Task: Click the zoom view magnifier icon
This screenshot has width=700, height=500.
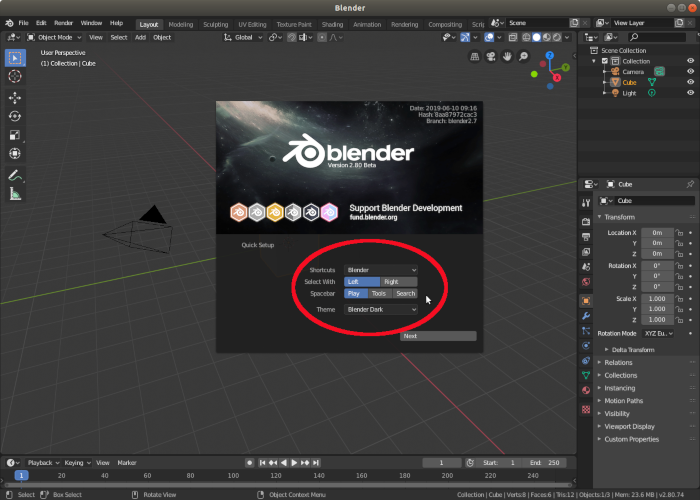Action: click(x=523, y=56)
